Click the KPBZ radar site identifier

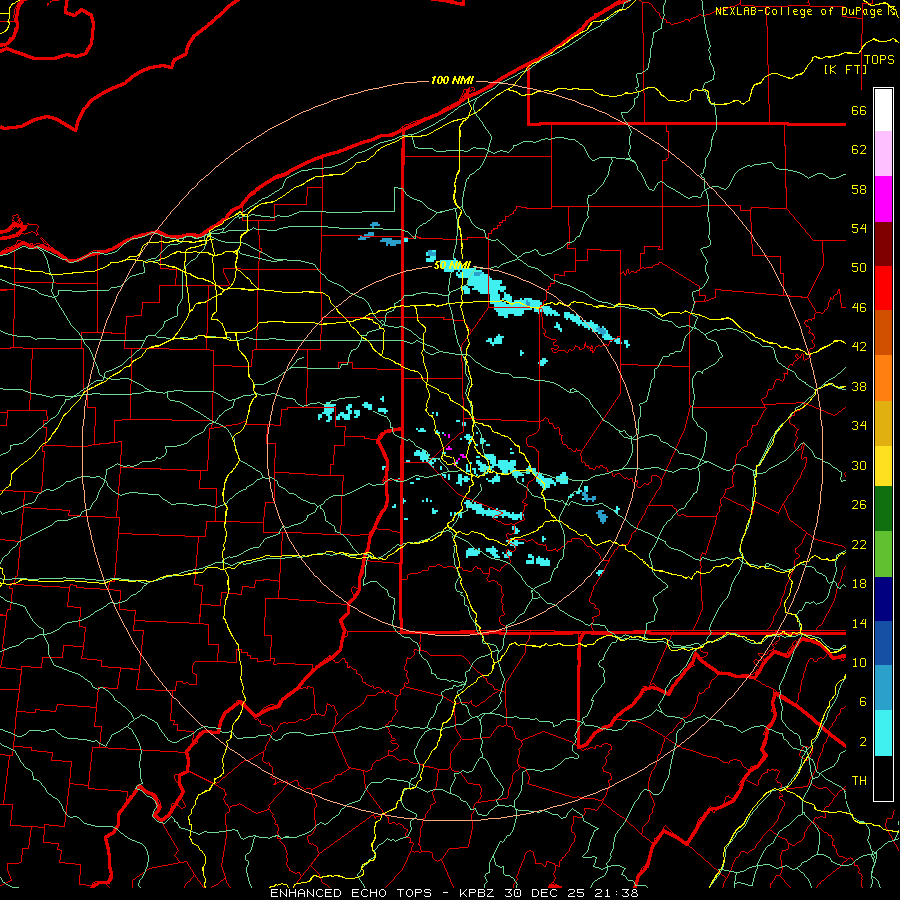479,893
